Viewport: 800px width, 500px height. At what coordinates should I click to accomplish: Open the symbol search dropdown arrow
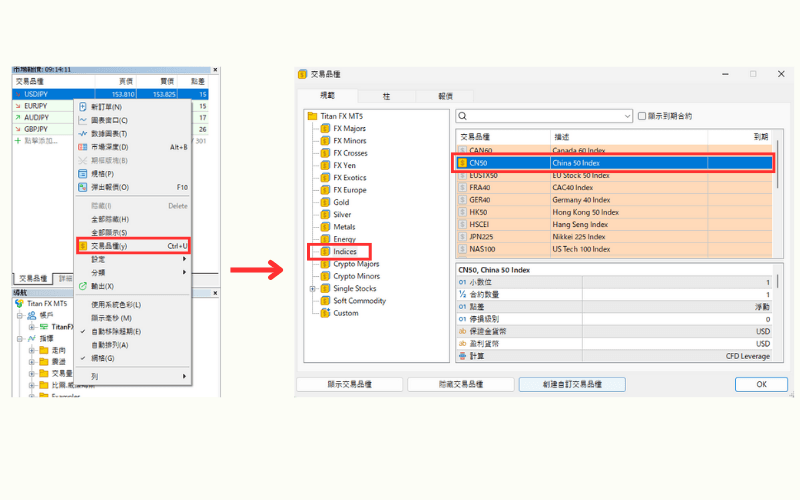625,116
